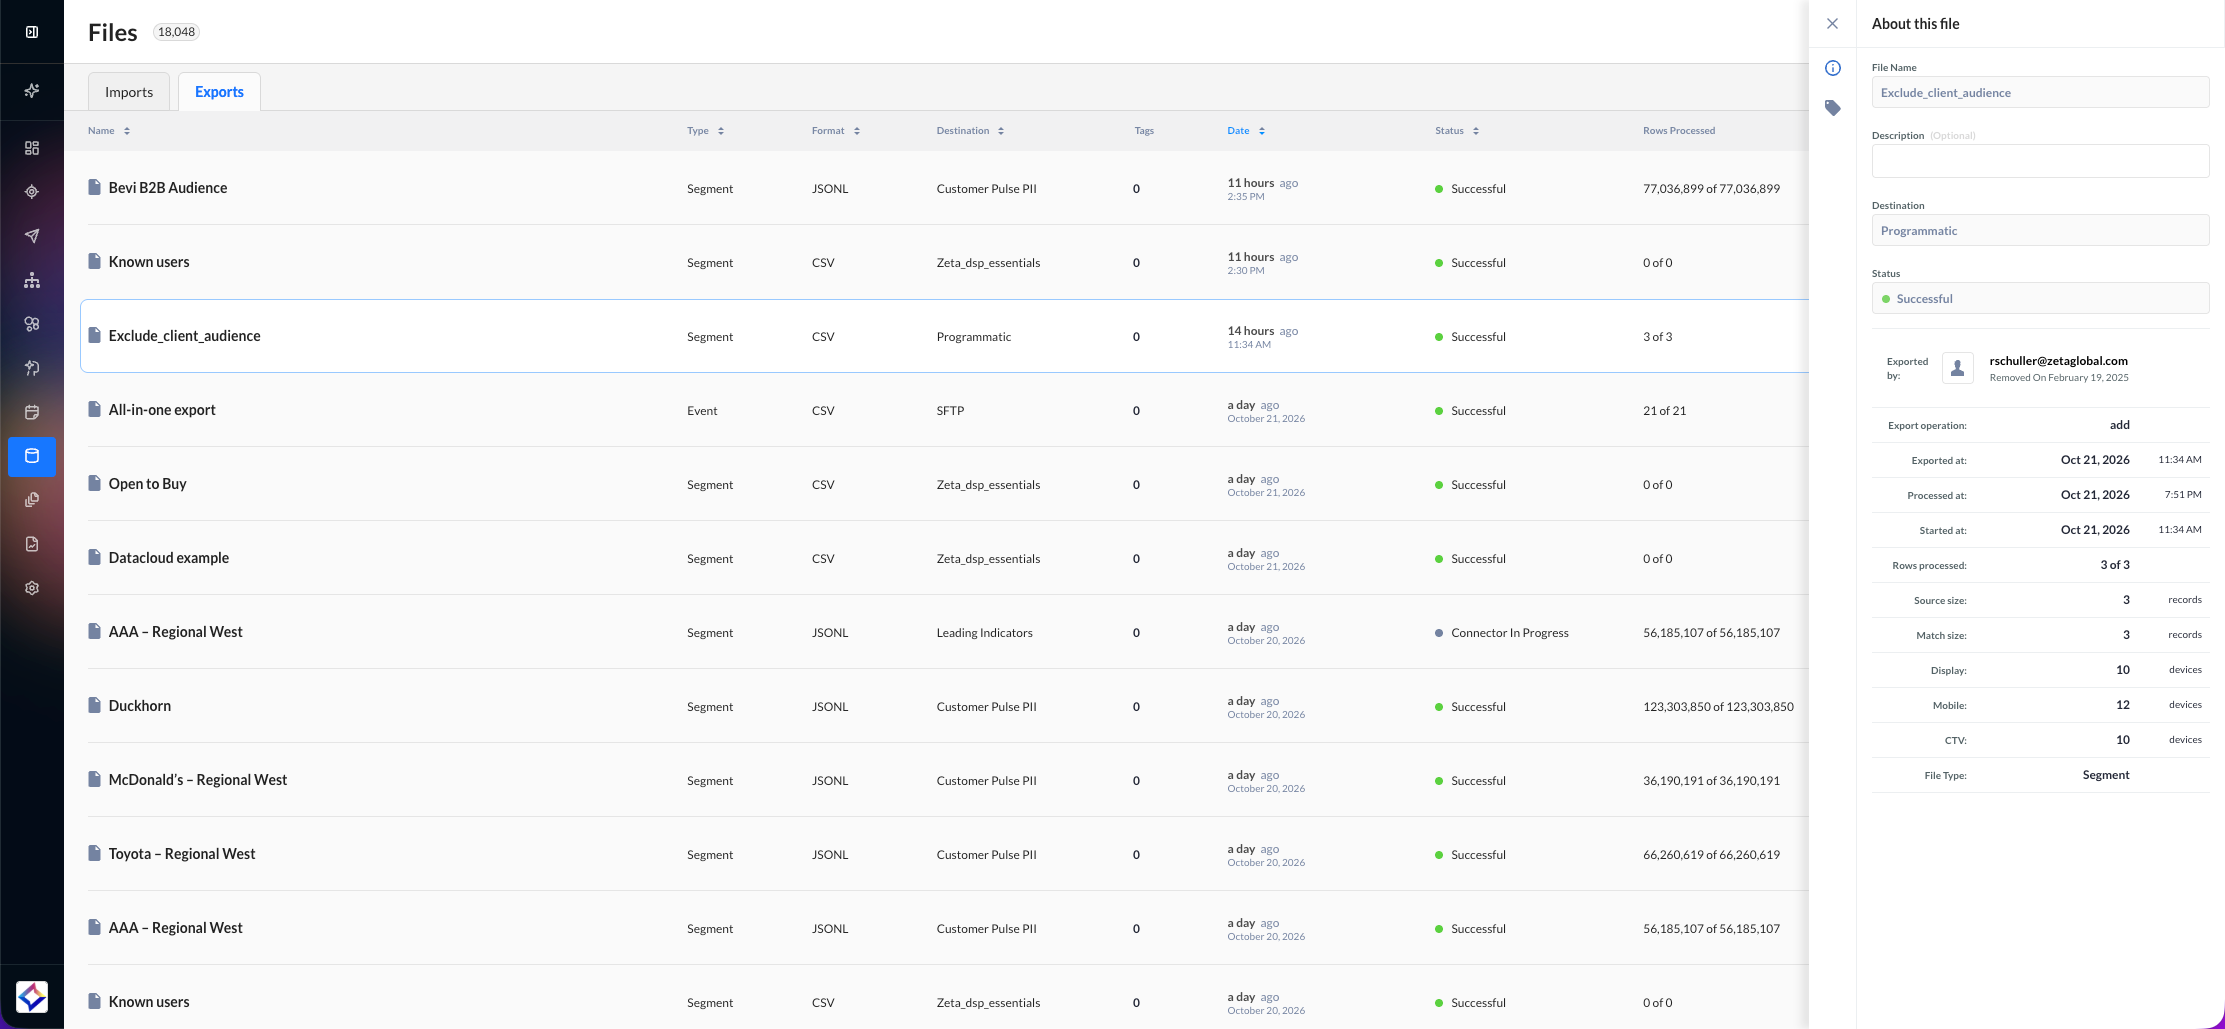Switch to the Imports tab

pos(129,92)
